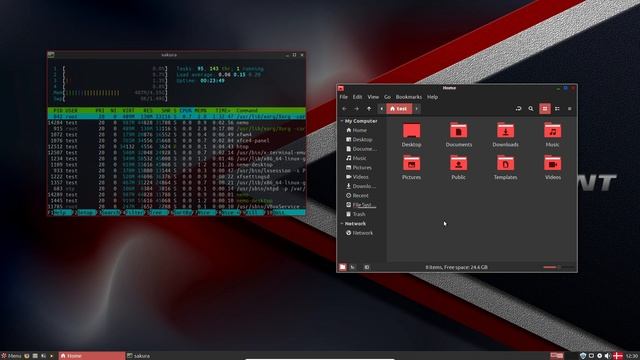
Task: Select the xfce4-panel process row
Action: (176, 140)
